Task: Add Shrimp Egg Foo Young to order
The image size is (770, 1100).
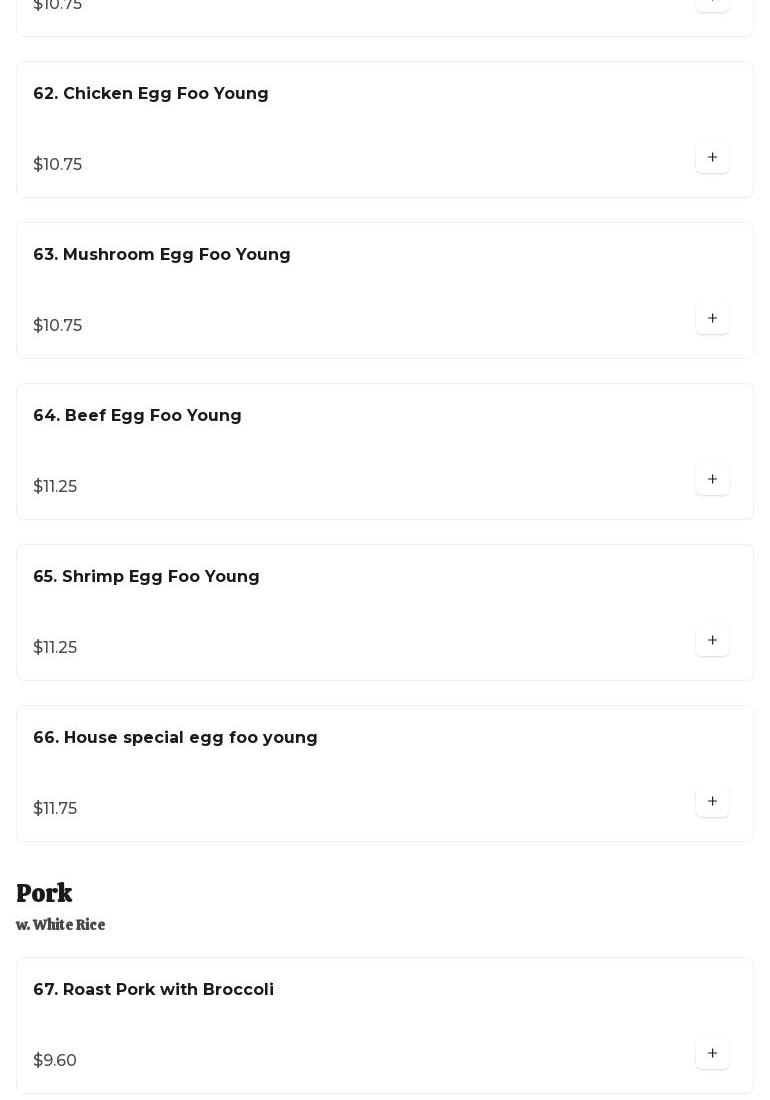Action: [712, 640]
